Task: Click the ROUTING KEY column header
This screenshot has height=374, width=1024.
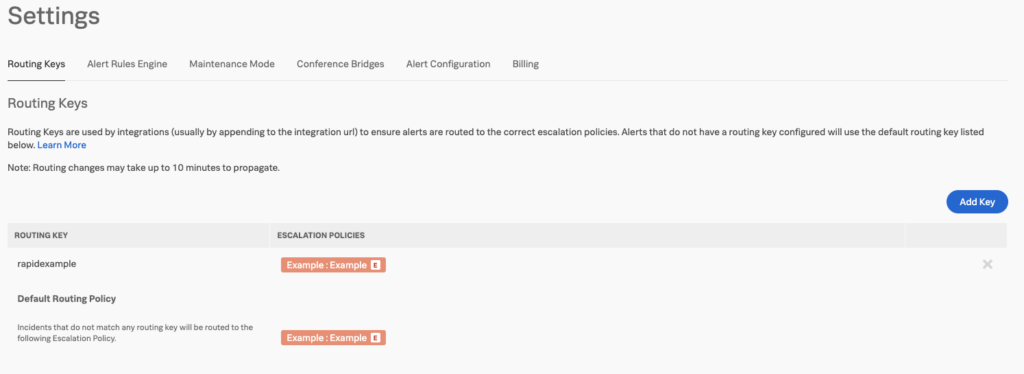Action: coord(40,235)
